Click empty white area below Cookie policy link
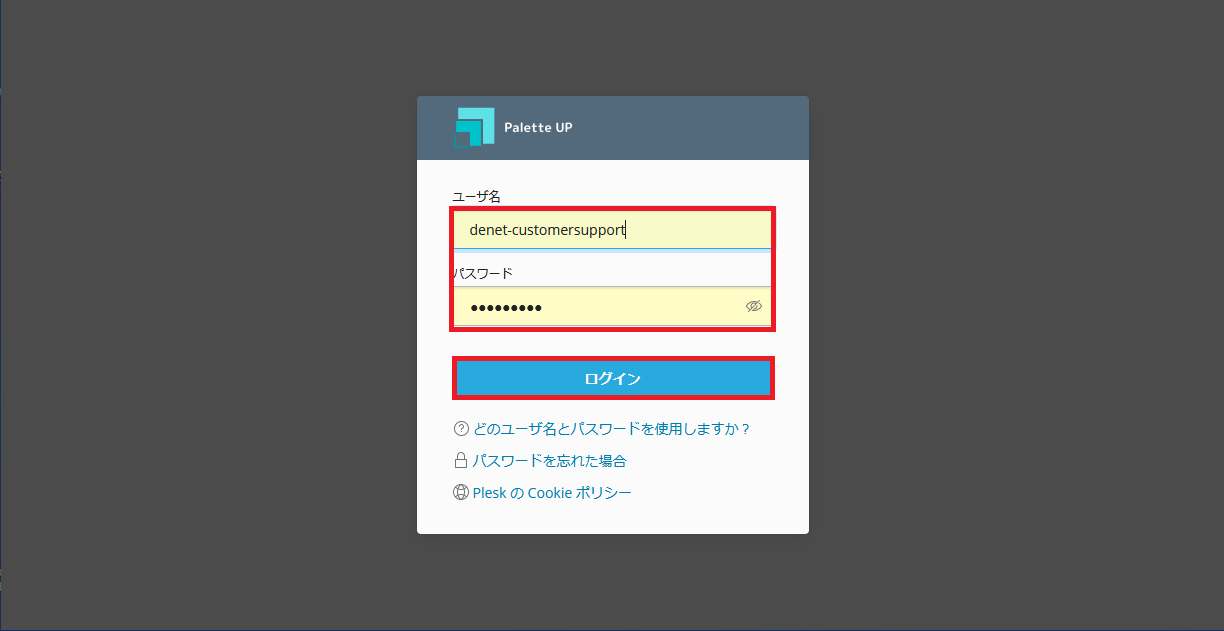 tap(613, 518)
